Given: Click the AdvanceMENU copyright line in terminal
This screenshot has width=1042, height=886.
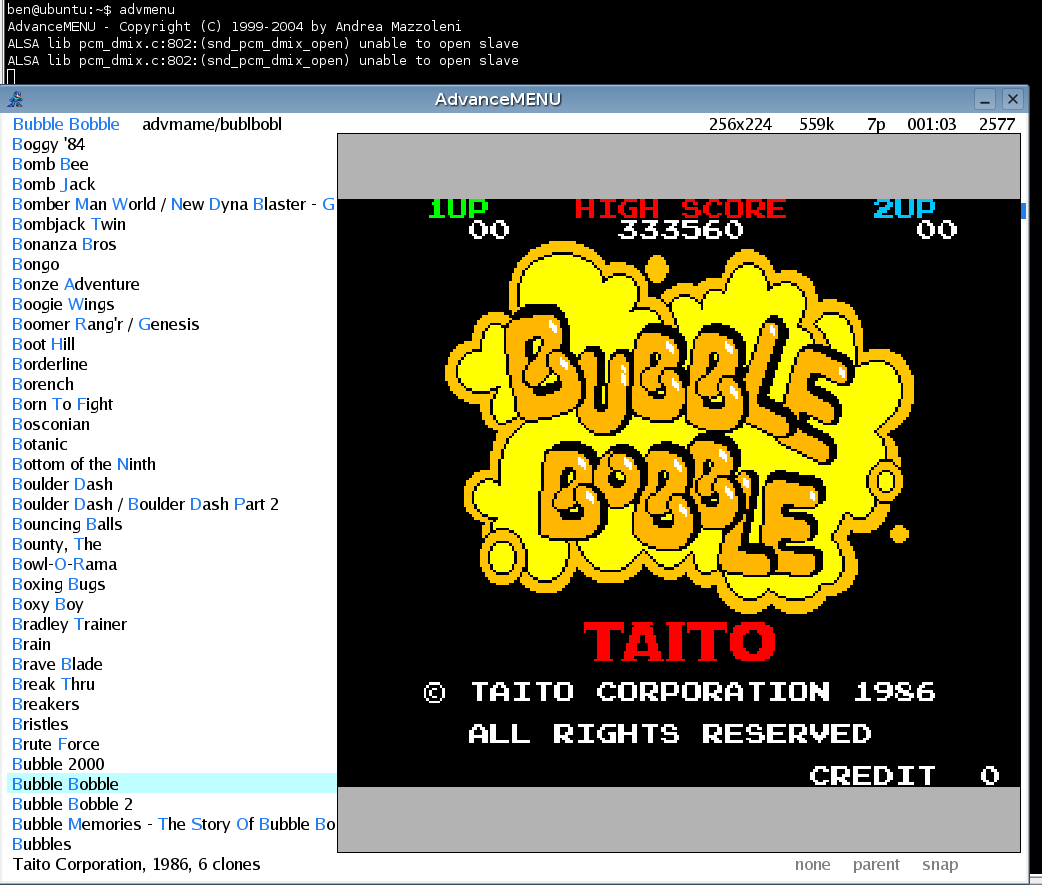Looking at the screenshot, I should point(234,27).
